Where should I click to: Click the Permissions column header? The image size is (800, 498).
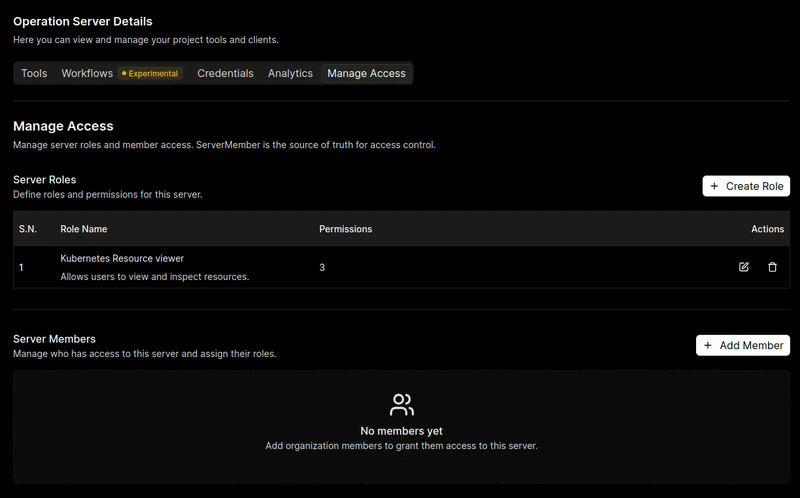pos(345,229)
